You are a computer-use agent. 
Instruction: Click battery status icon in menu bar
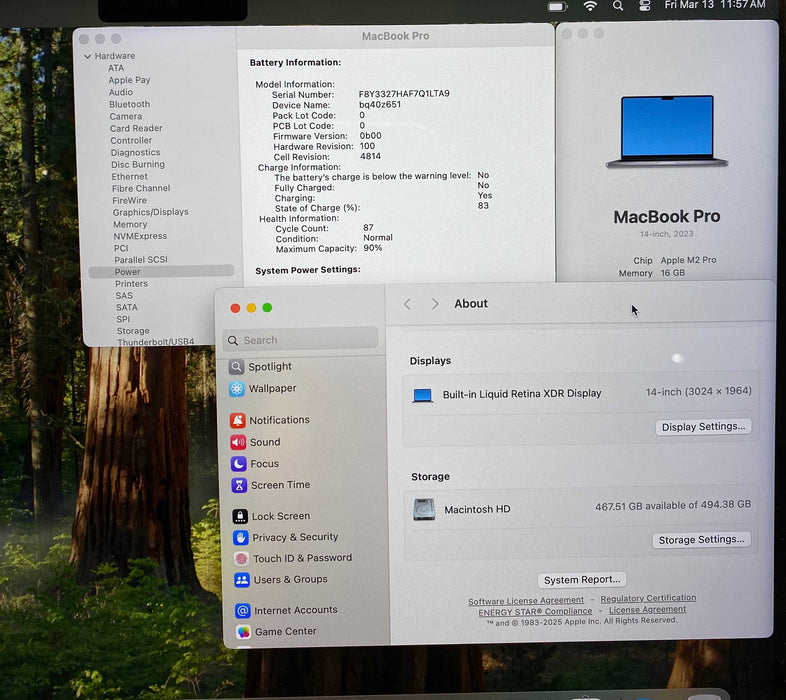pyautogui.click(x=557, y=7)
